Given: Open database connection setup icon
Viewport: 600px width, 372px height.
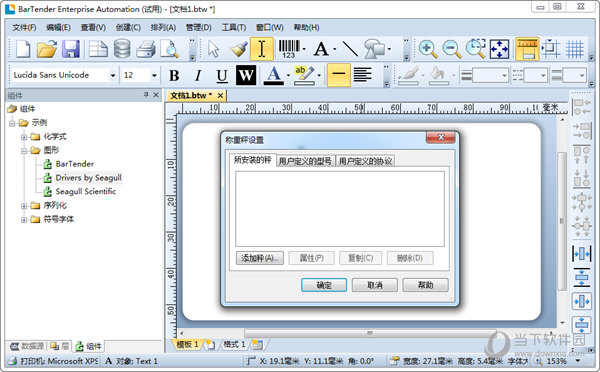Looking at the screenshot, I should click(122, 49).
